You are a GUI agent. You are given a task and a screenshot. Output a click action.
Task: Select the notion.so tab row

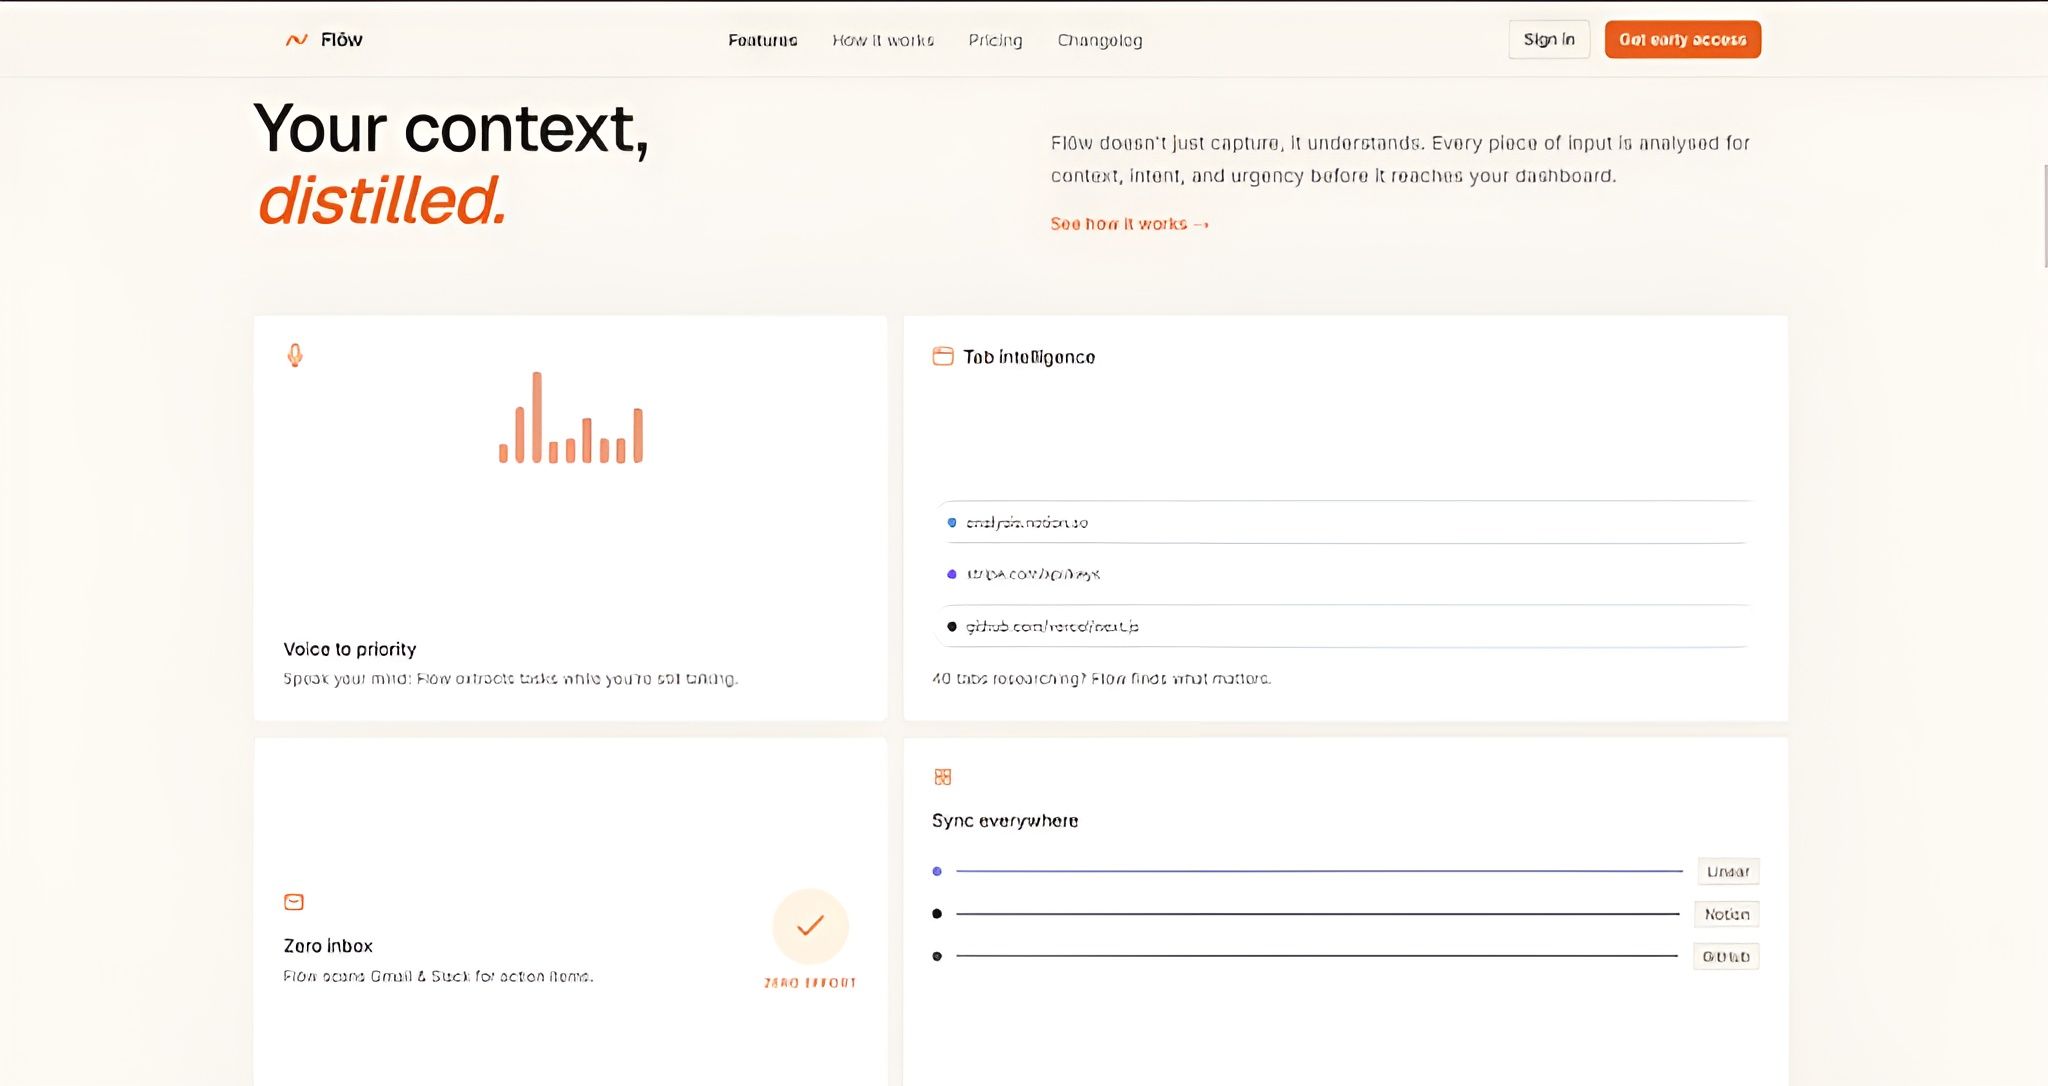[x=1345, y=522]
